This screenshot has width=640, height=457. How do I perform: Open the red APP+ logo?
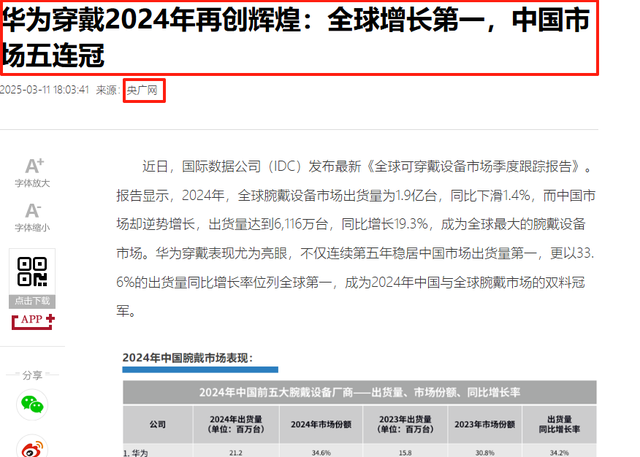33,321
